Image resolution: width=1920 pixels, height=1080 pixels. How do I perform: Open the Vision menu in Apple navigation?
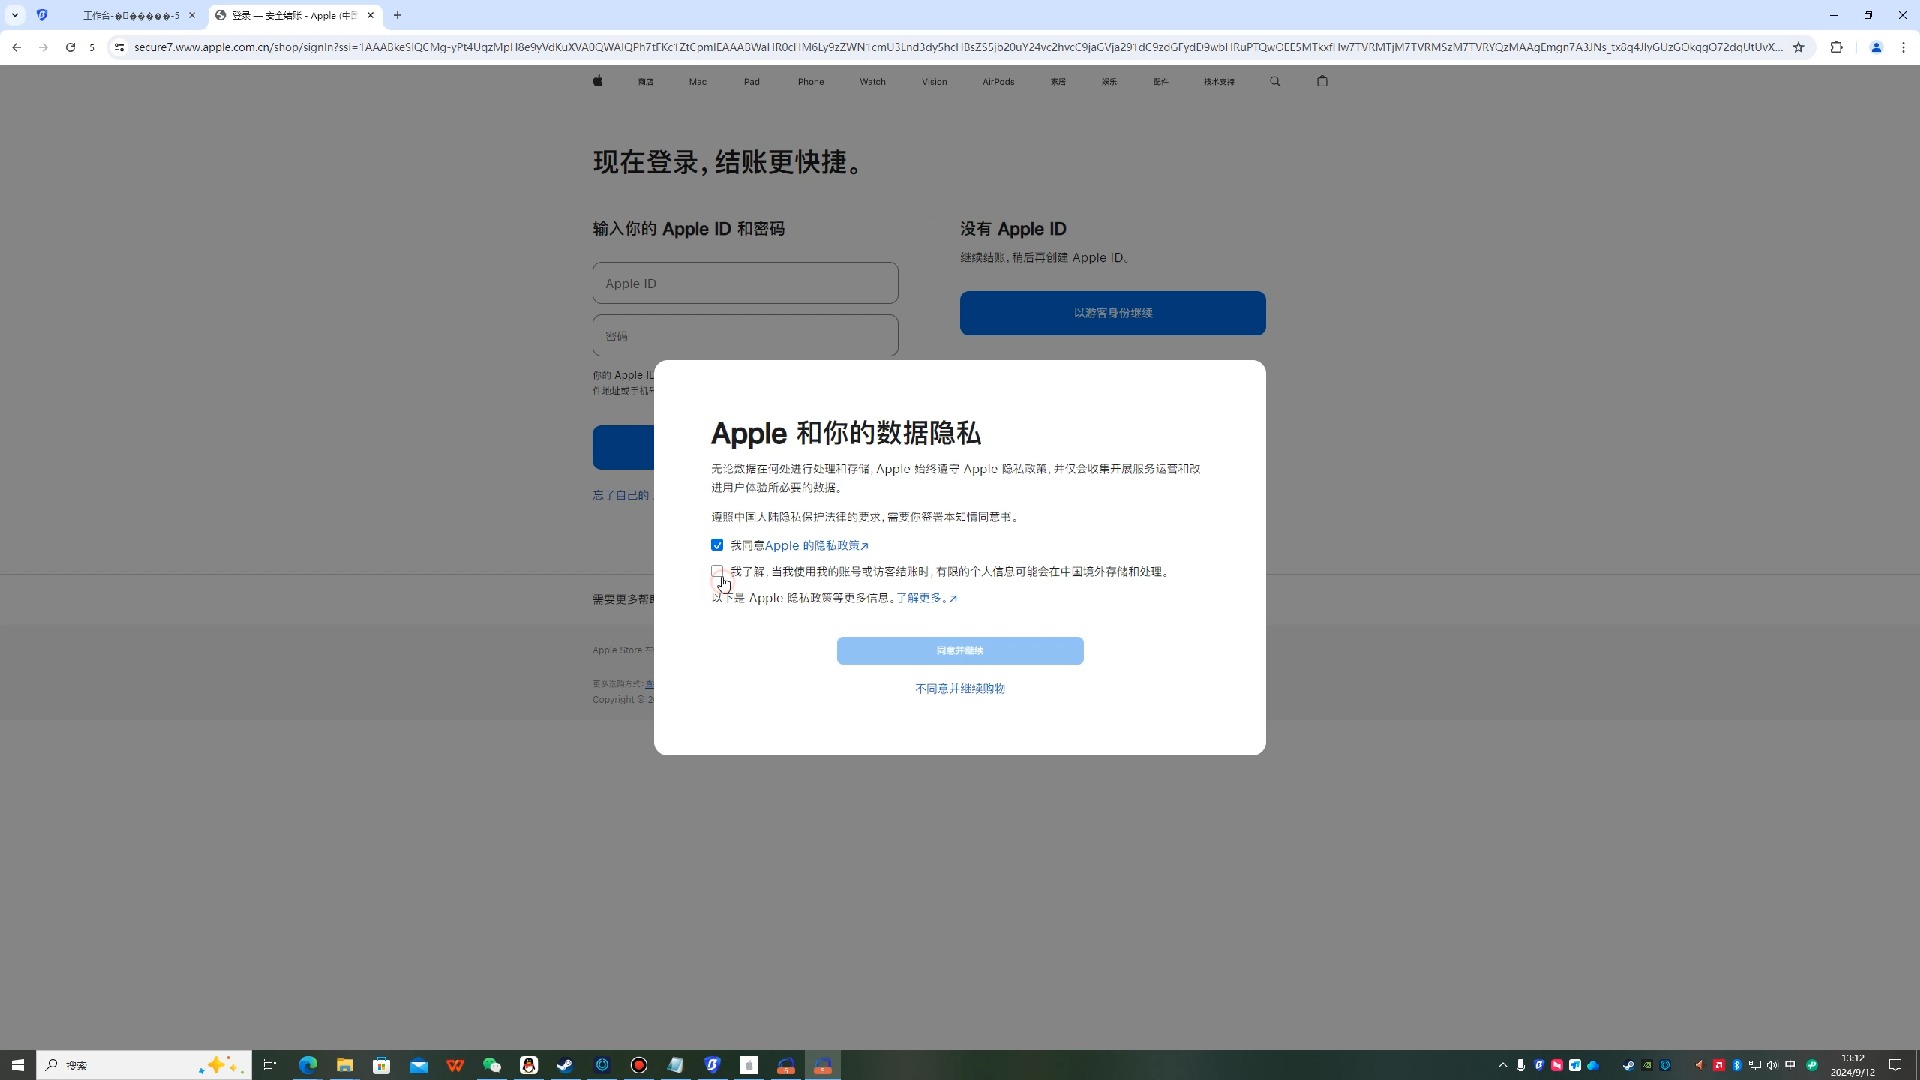coord(934,82)
